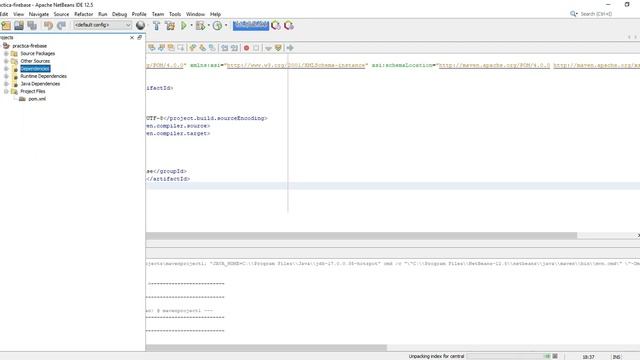
Task: Minimize the Projects panel window group
Action: 140,38
